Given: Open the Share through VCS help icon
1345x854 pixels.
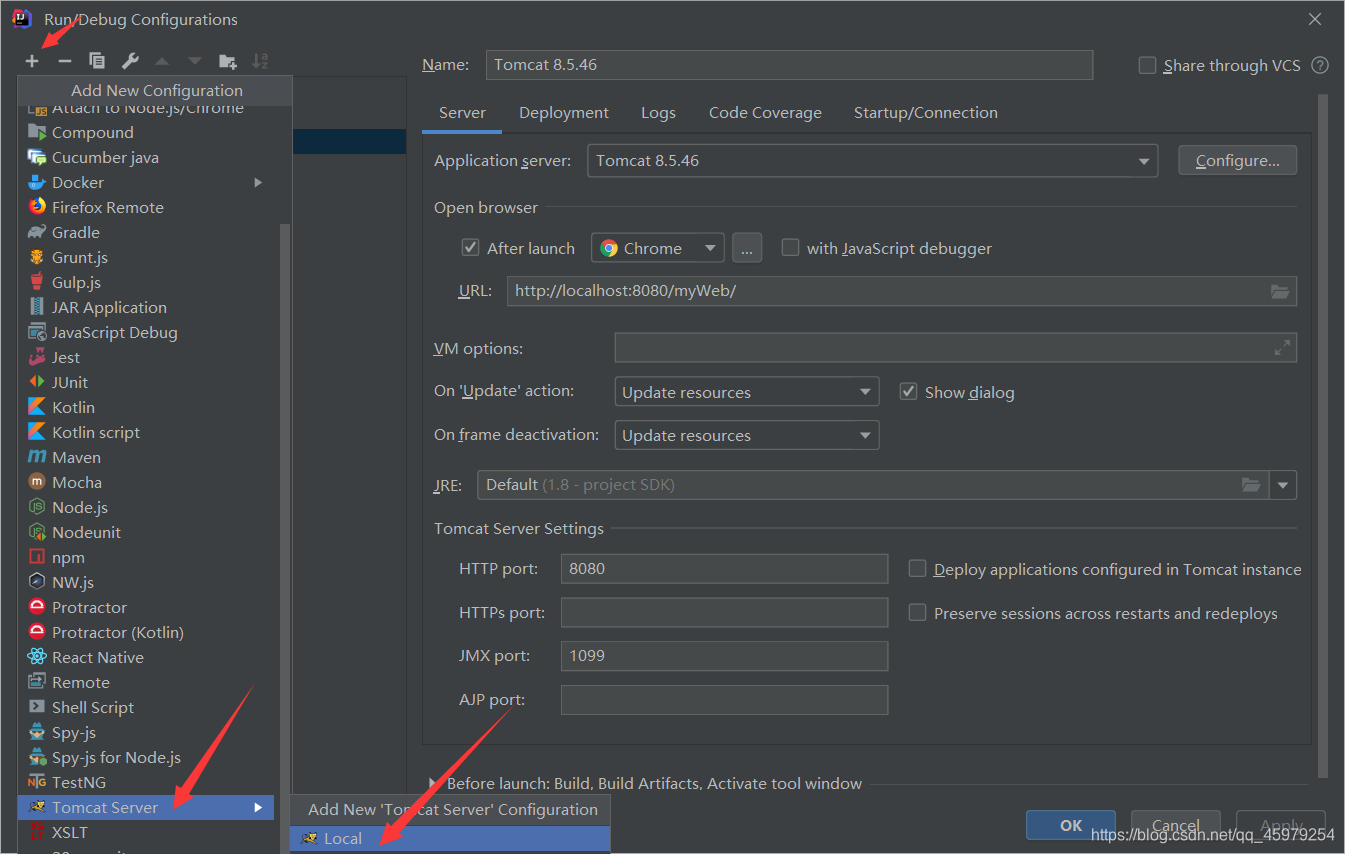Looking at the screenshot, I should tap(1320, 65).
